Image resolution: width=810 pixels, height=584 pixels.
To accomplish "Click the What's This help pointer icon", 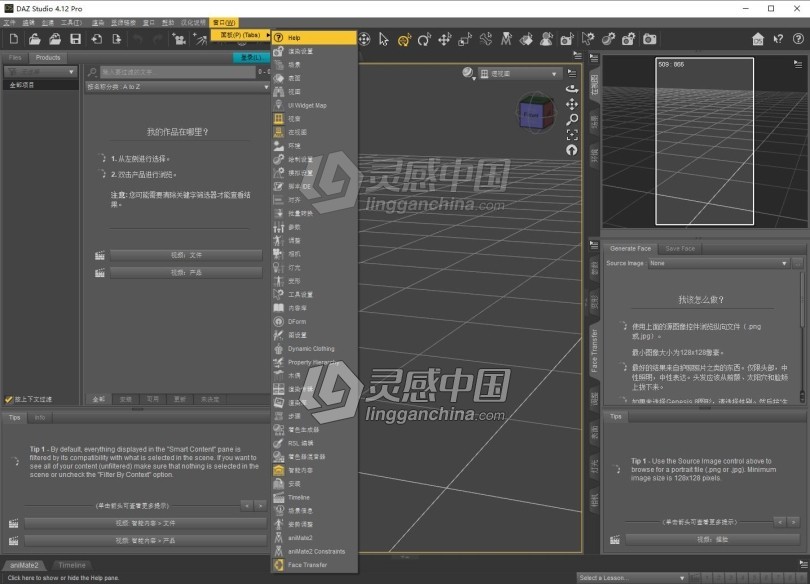I will click(778, 39).
